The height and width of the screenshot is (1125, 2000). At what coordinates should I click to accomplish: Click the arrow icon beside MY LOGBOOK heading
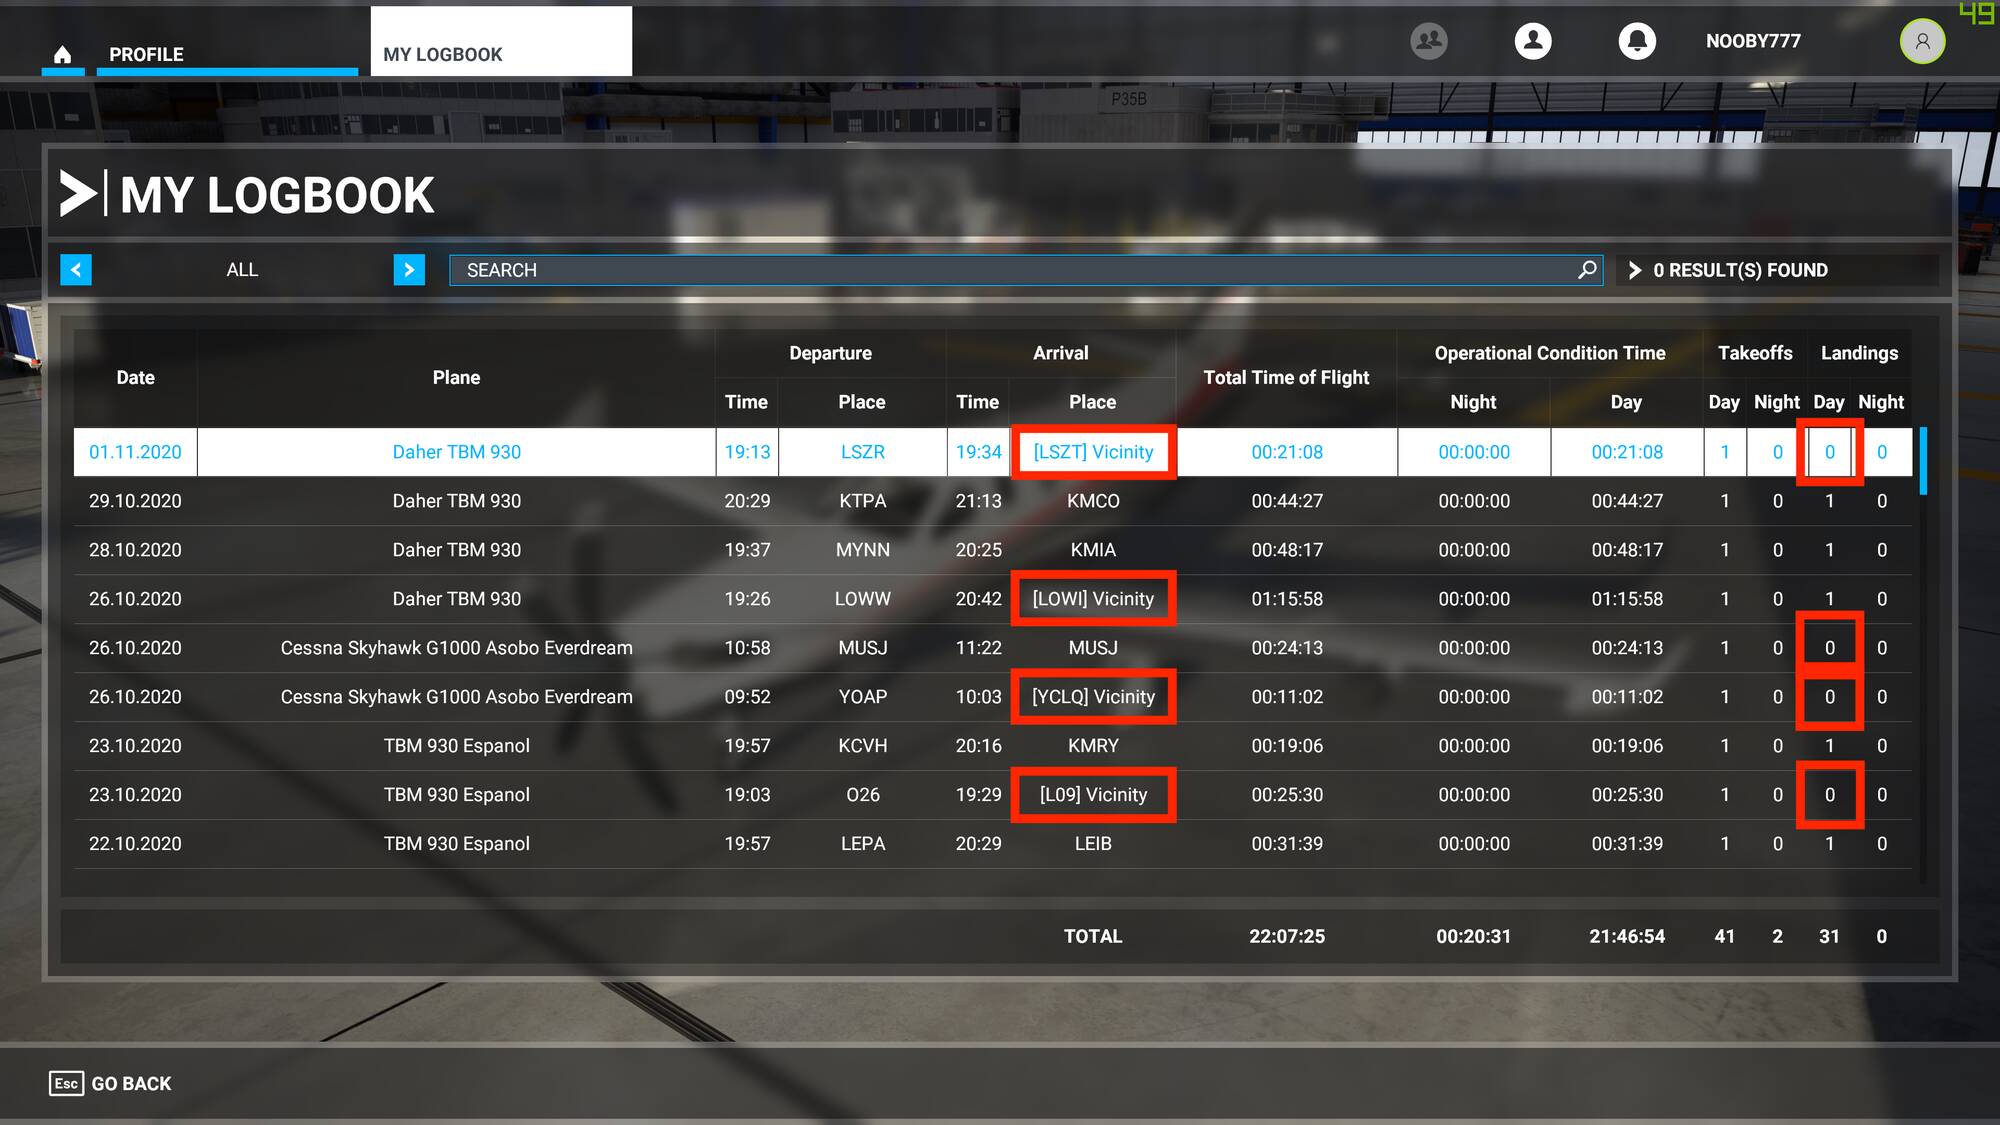(80, 193)
